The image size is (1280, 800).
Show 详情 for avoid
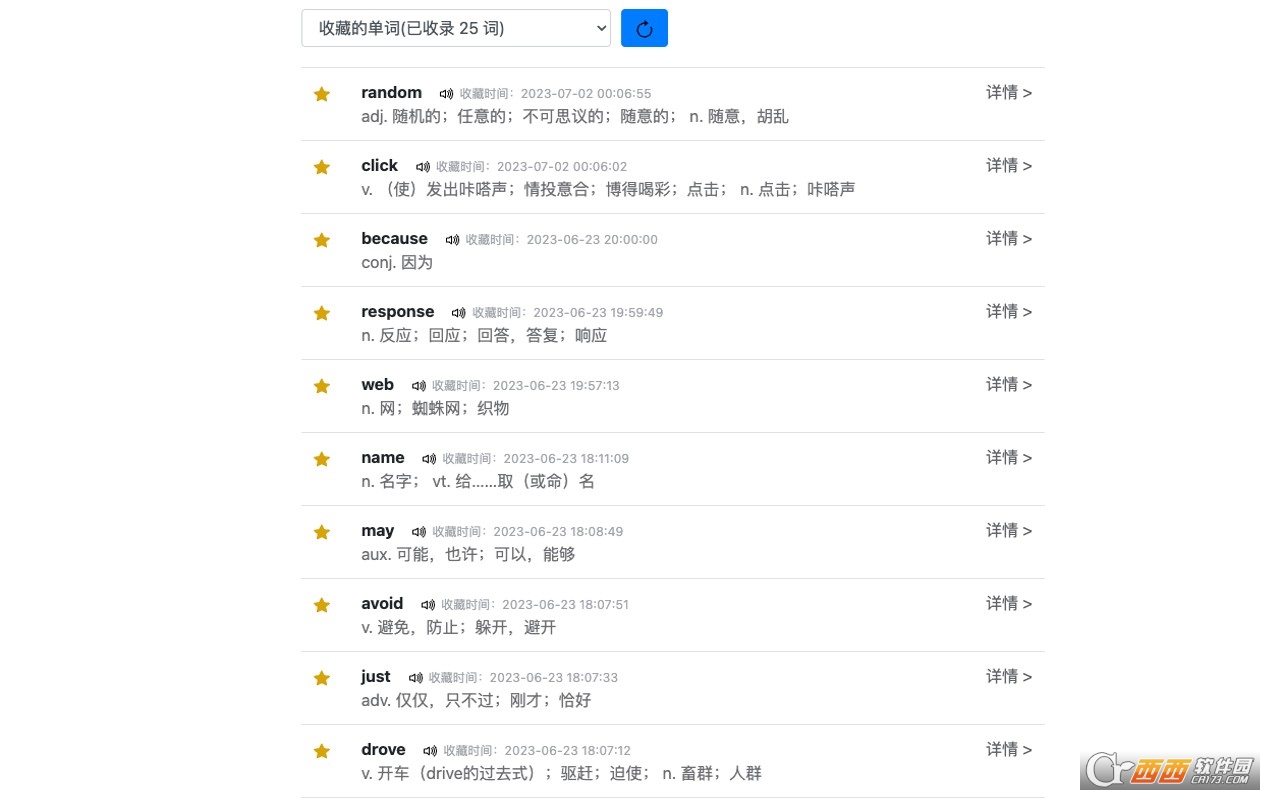(1009, 603)
